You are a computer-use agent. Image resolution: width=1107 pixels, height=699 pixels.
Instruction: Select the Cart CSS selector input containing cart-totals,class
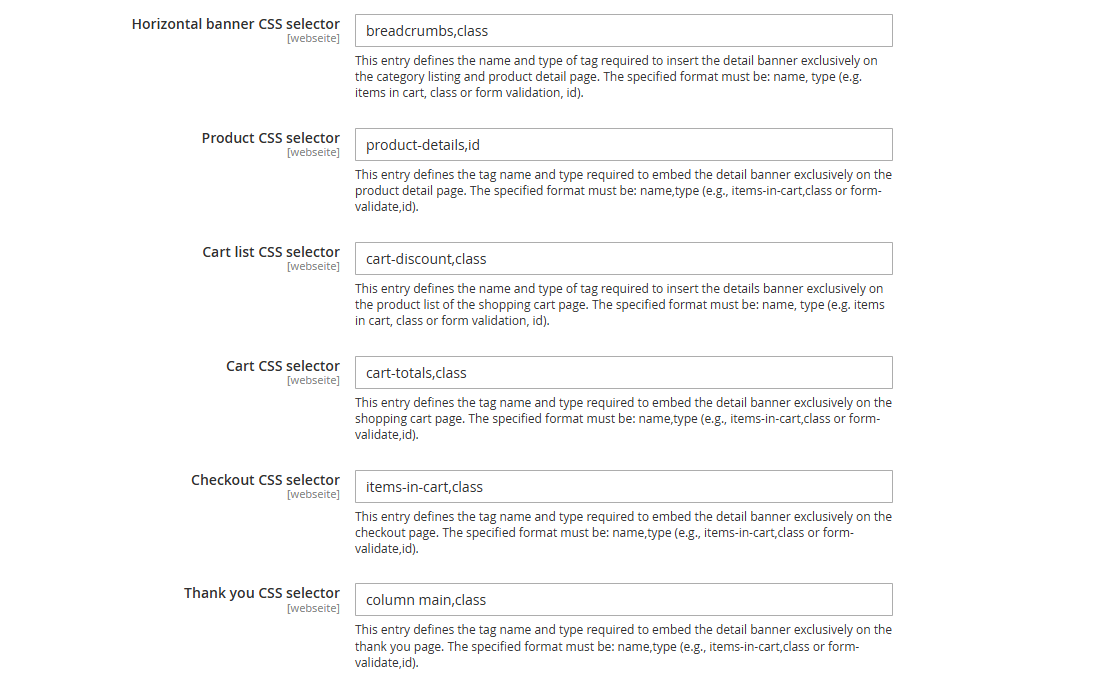point(623,373)
